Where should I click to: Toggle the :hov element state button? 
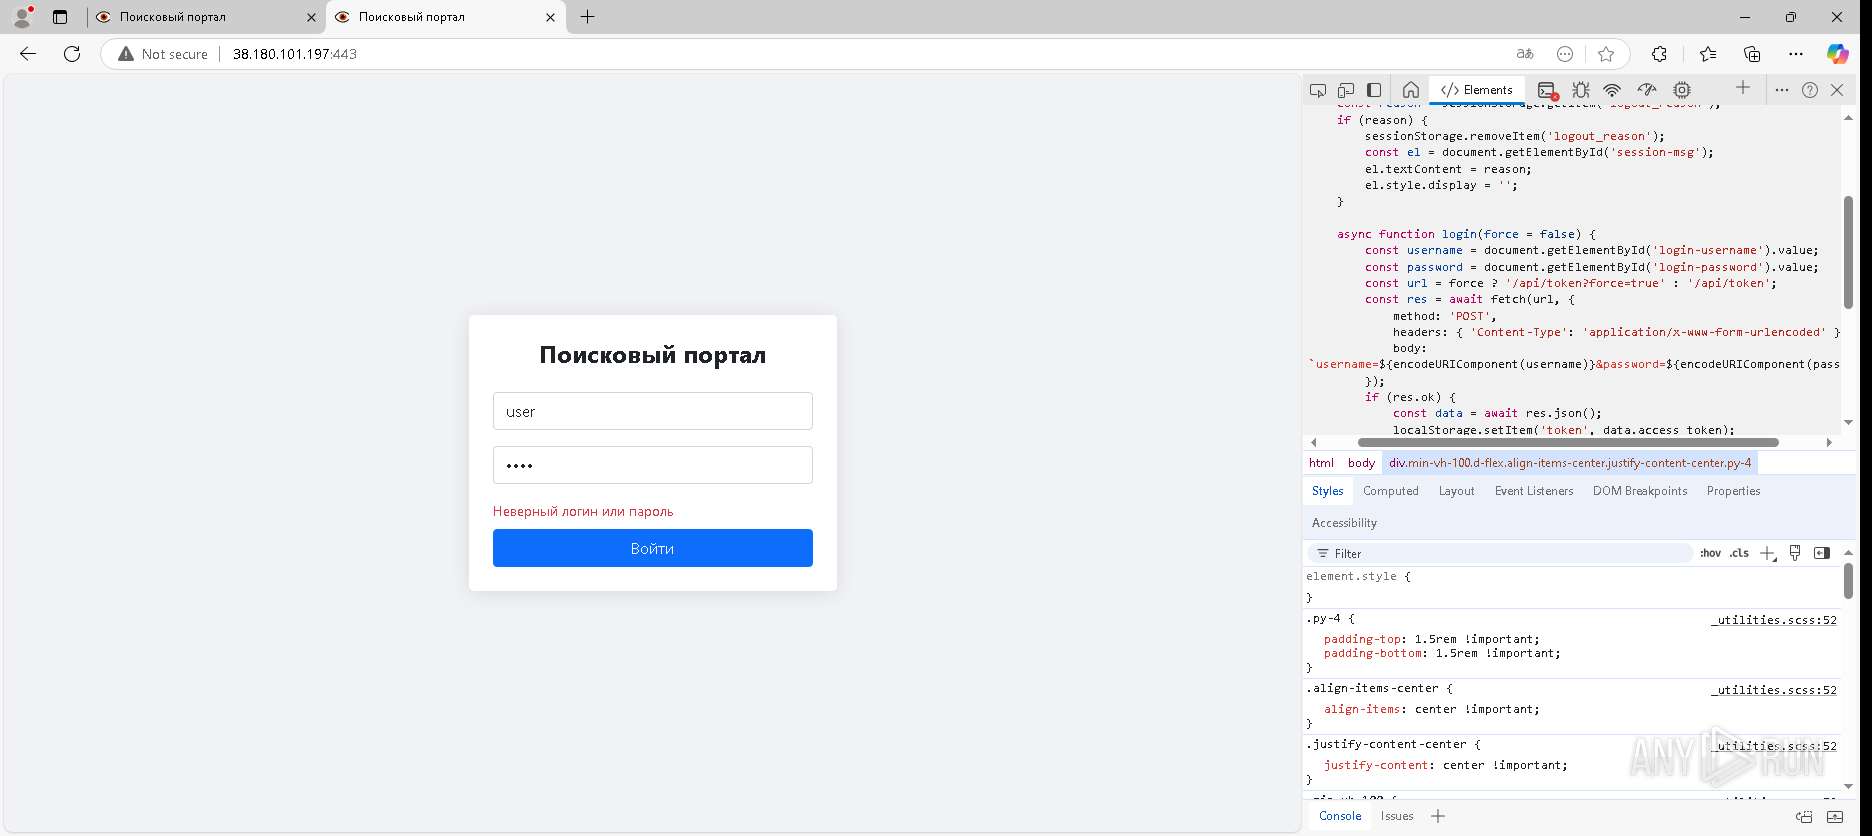click(x=1710, y=553)
